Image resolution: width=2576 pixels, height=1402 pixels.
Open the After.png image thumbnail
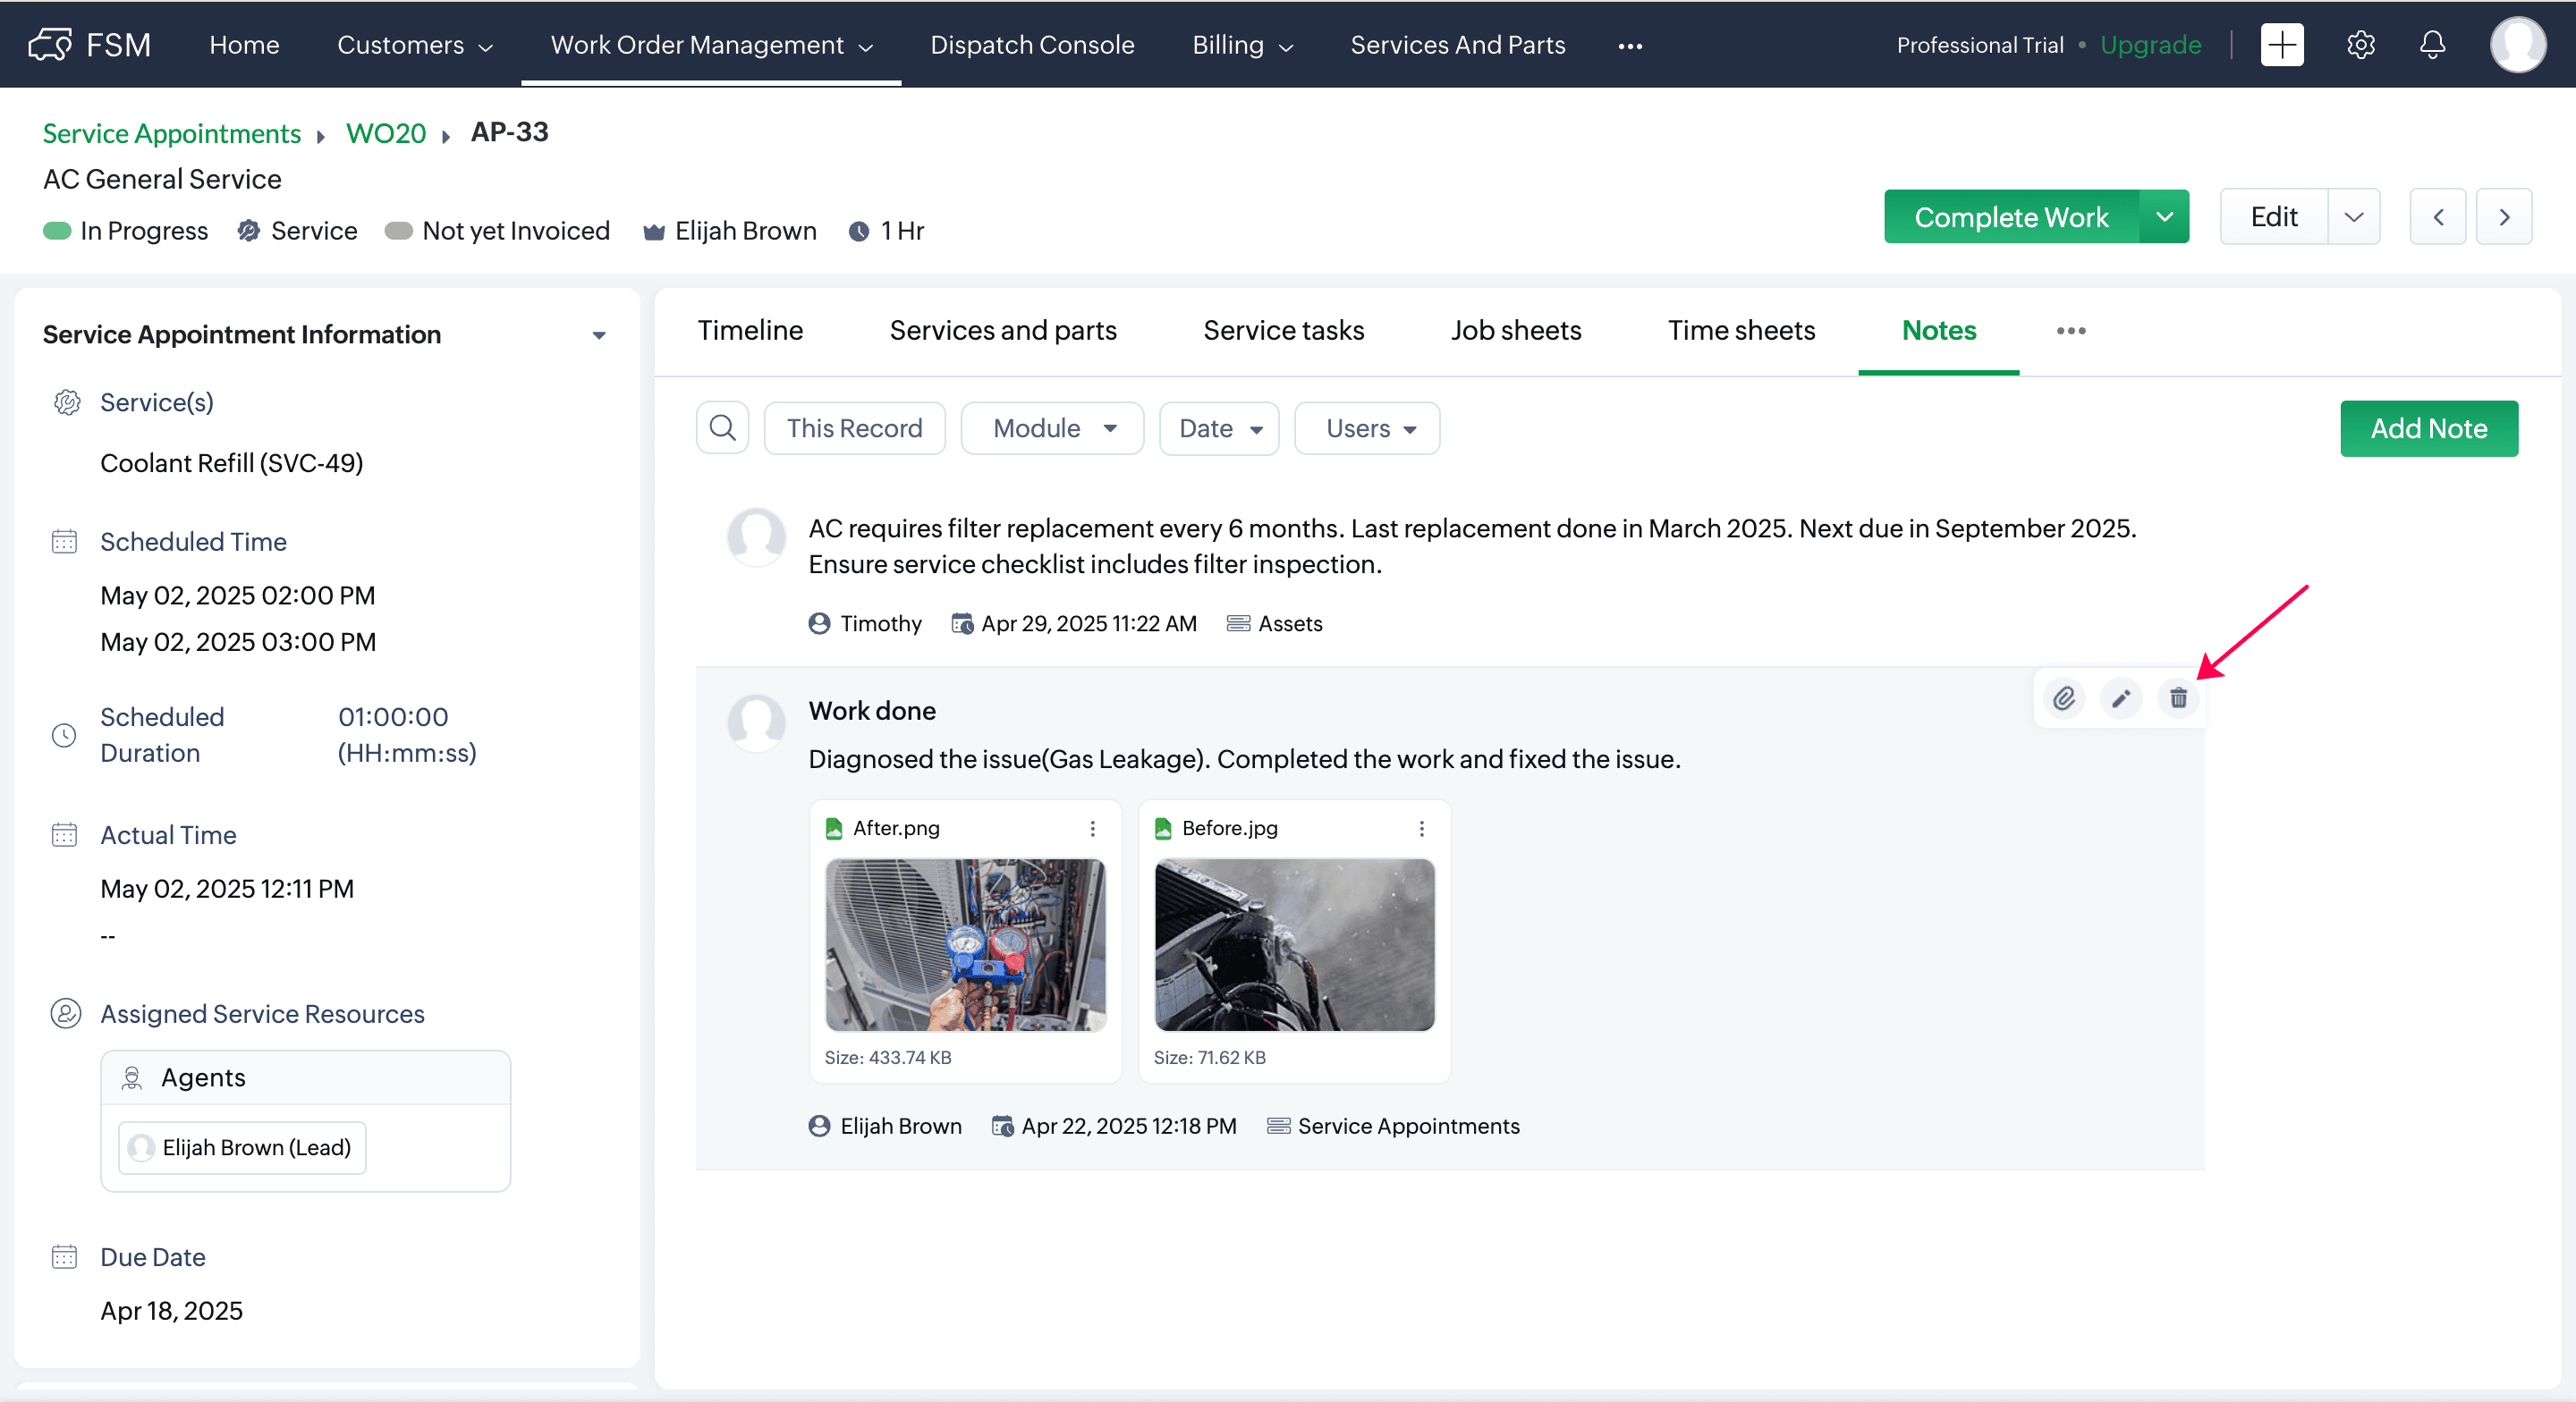pyautogui.click(x=965, y=944)
